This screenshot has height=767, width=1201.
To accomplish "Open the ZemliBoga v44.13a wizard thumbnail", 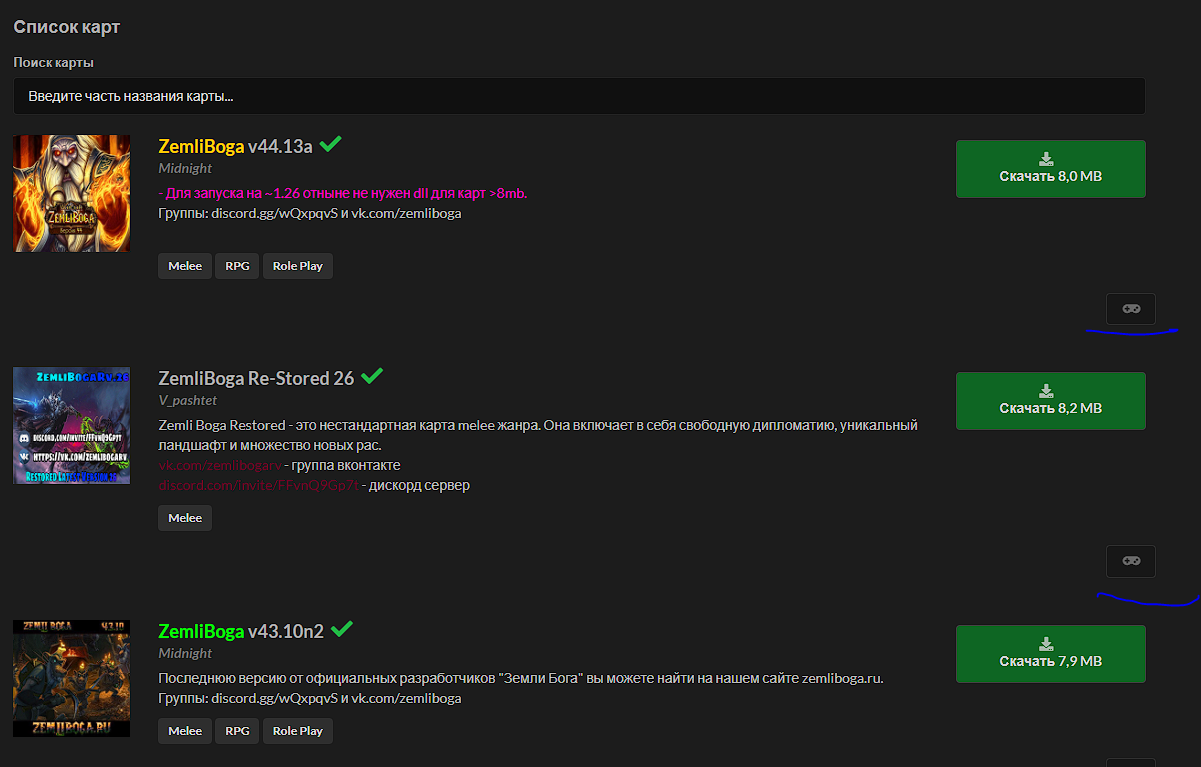I will coord(72,193).
